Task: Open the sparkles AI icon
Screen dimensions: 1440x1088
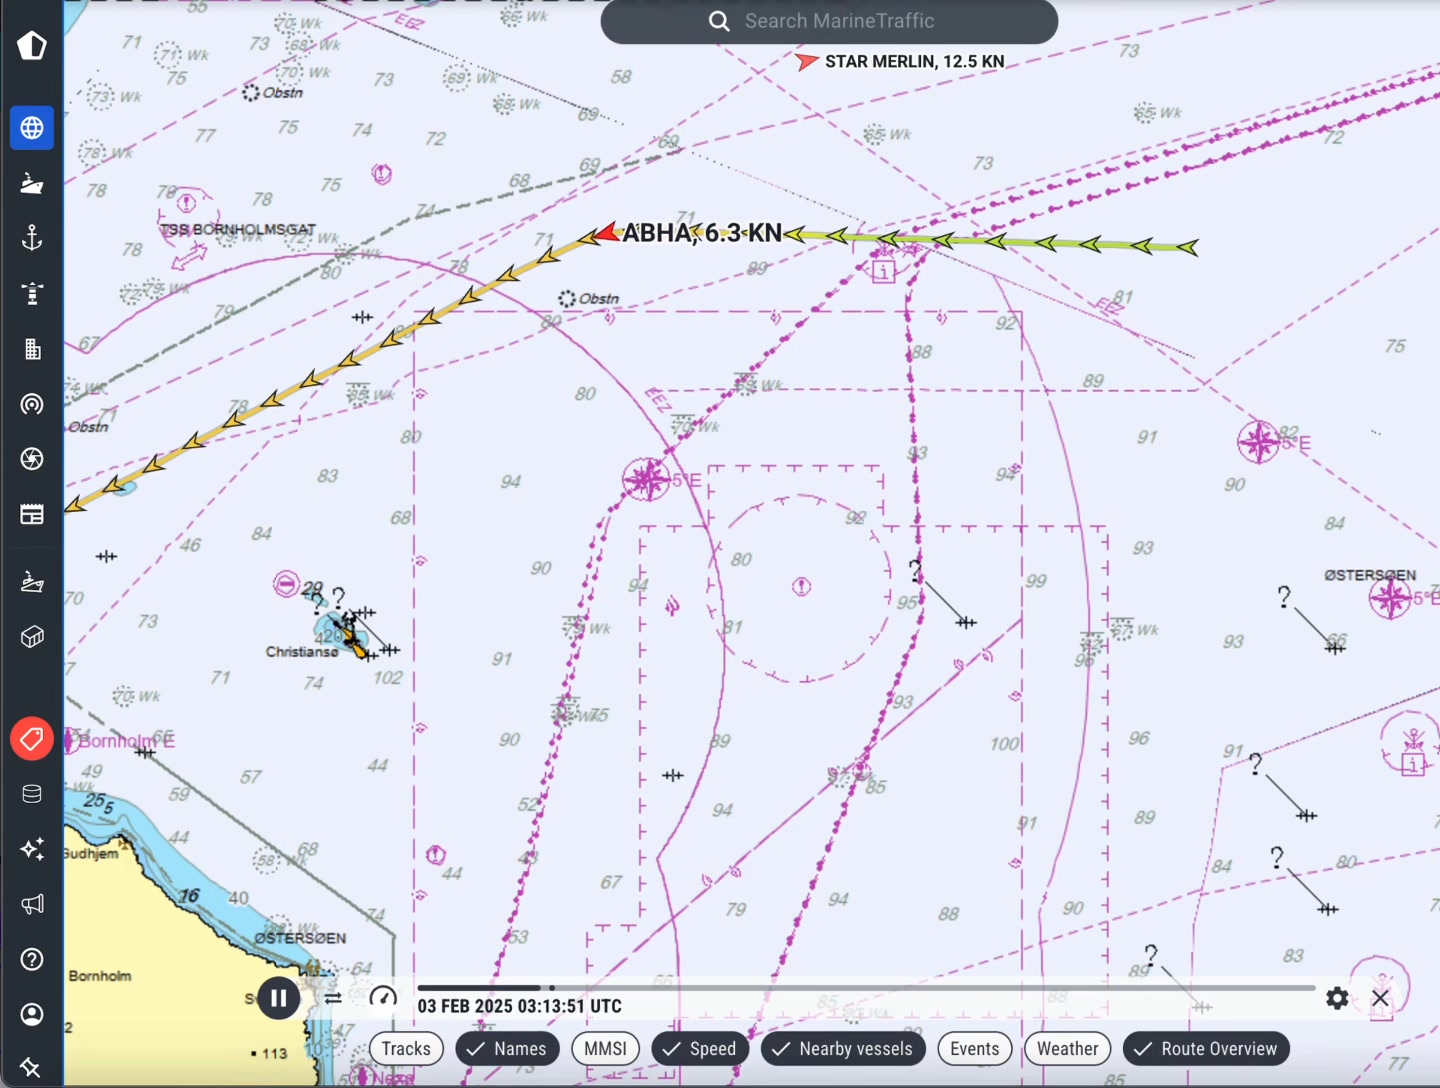Action: point(32,849)
